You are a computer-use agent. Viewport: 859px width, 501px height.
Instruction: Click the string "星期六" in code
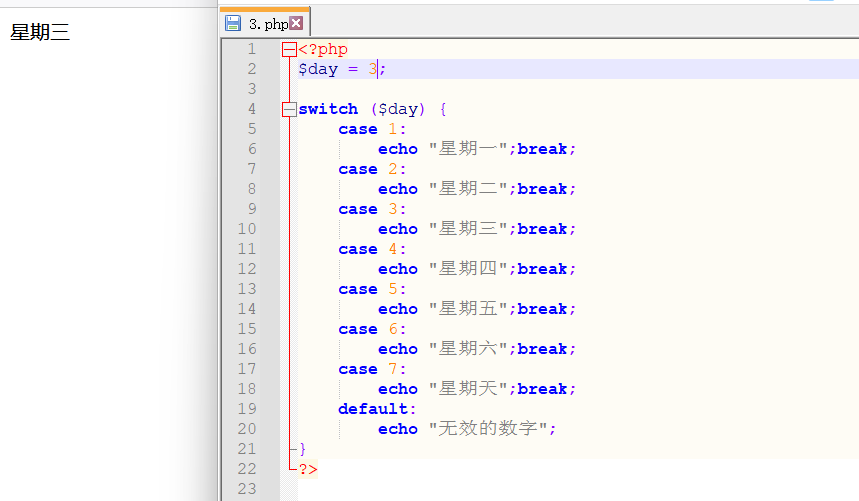click(468, 349)
